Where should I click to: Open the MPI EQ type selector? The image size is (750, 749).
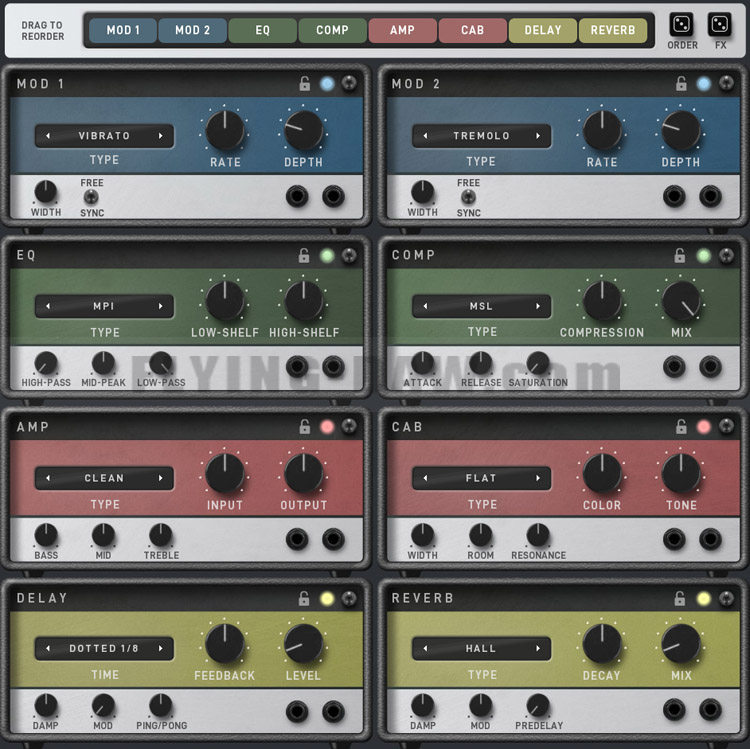(104, 306)
